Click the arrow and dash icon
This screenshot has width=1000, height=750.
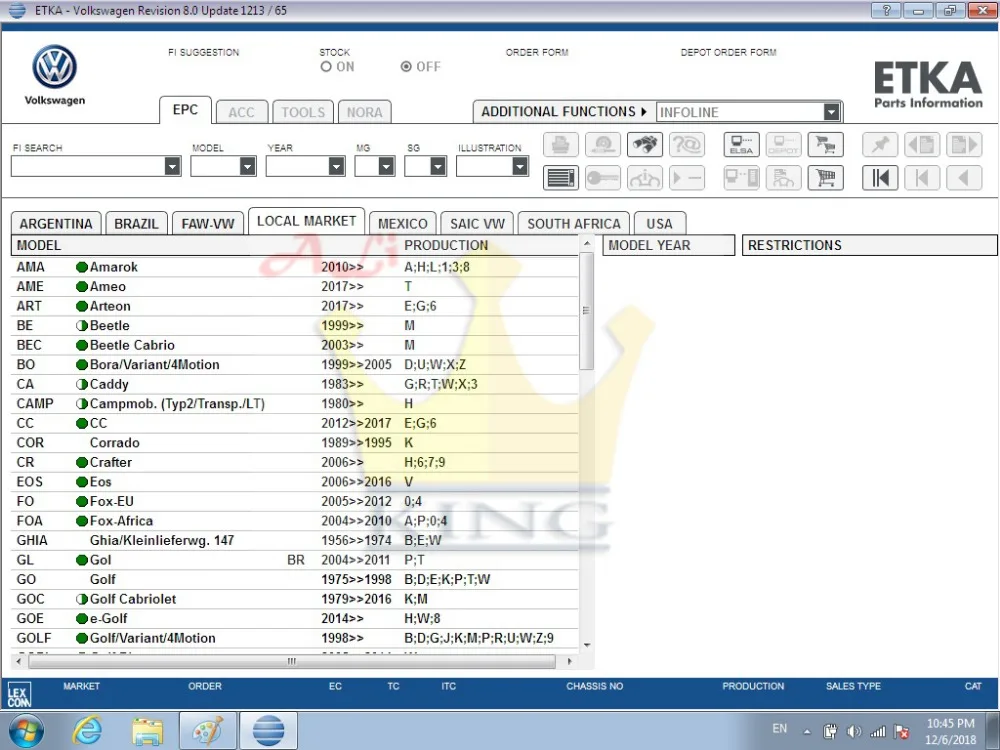(687, 178)
